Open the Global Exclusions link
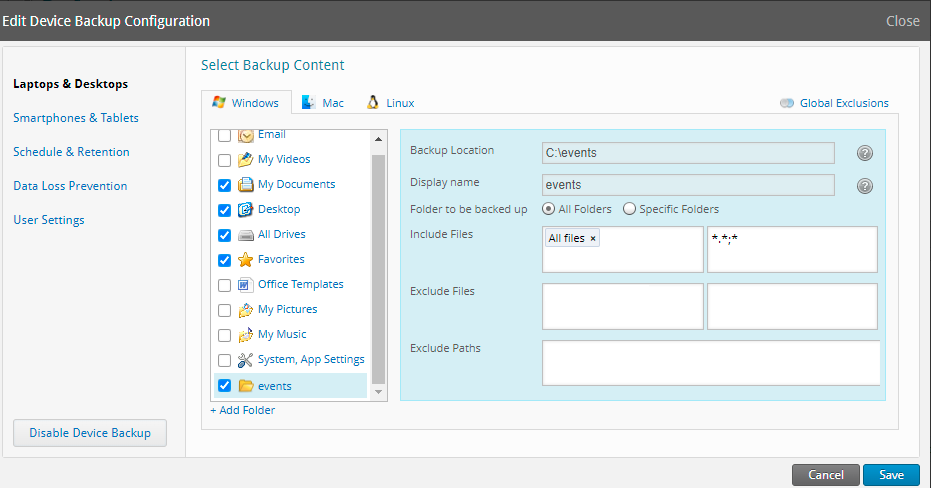 pyautogui.click(x=844, y=103)
